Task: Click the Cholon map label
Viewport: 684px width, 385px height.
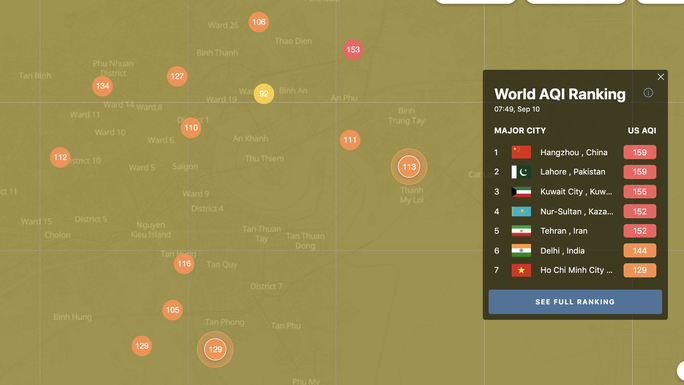Action: (58, 235)
